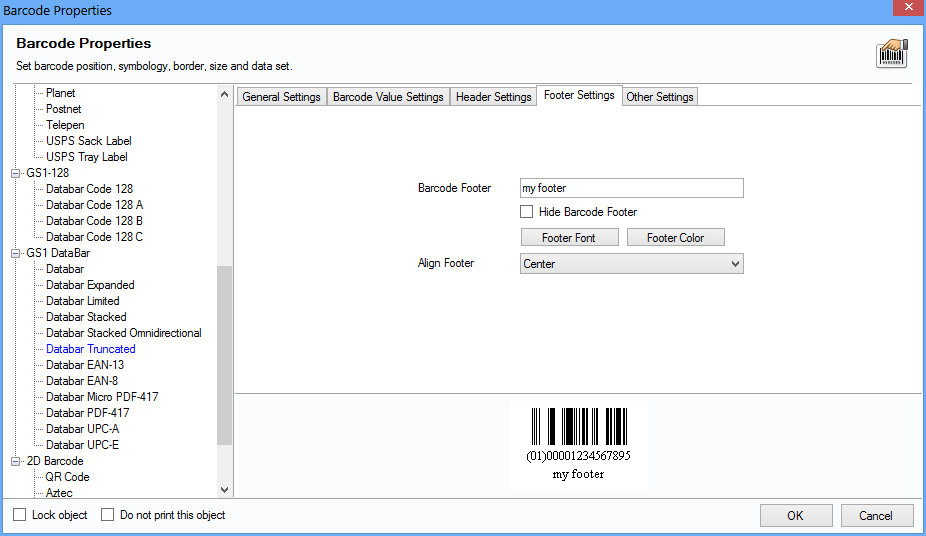Select Aztec in the tree

pos(59,492)
